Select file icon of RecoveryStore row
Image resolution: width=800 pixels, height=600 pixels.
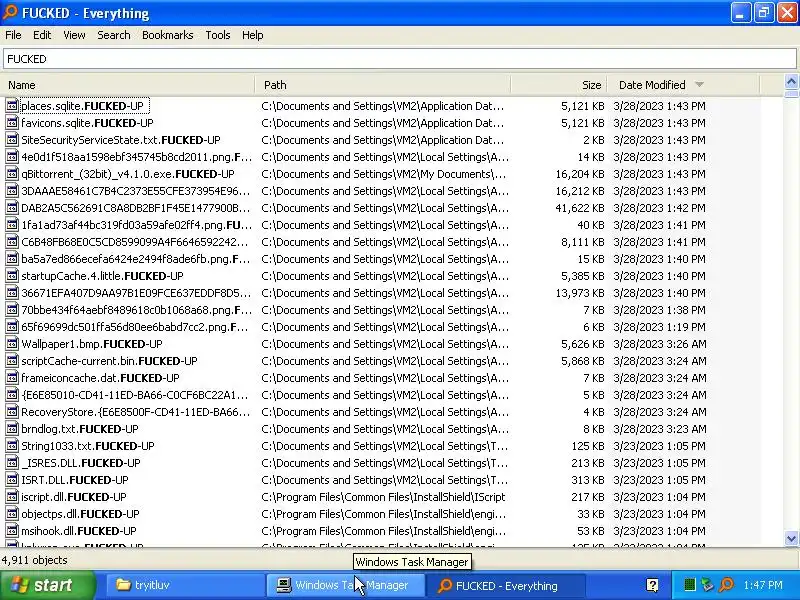(12, 412)
